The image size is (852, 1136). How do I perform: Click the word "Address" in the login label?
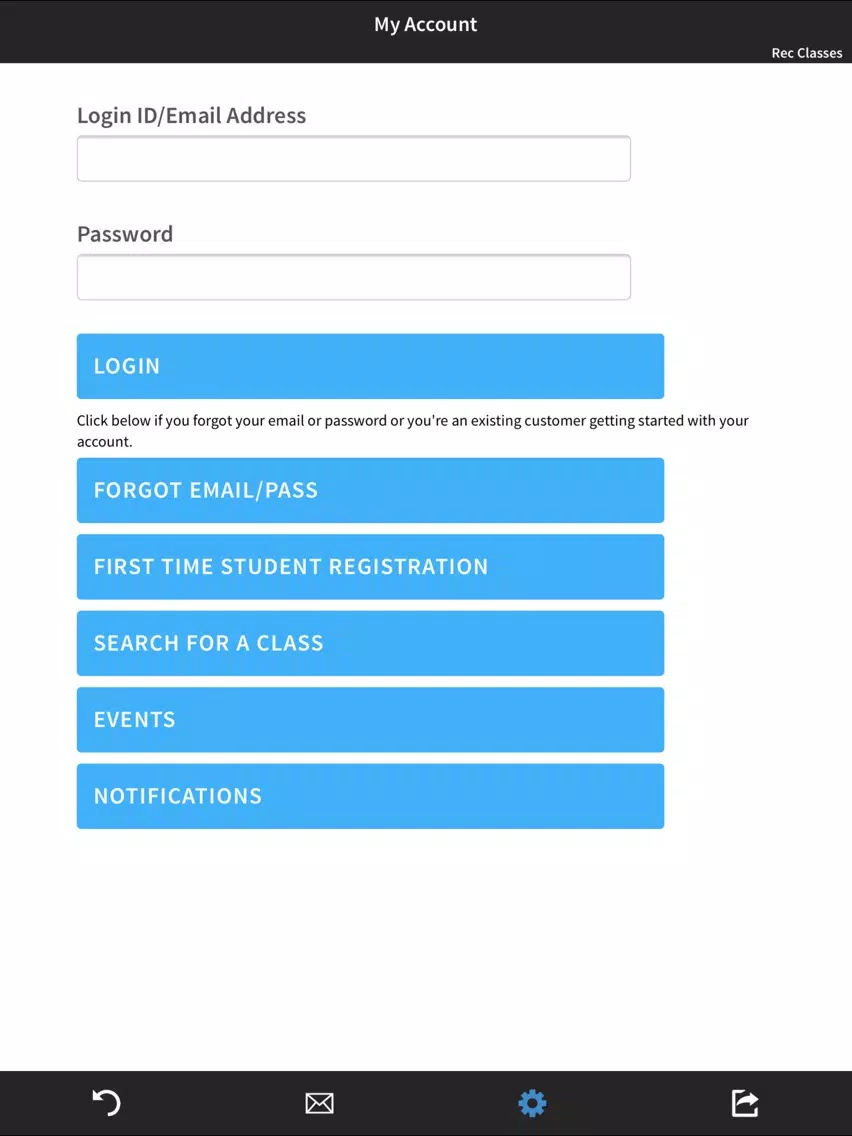(x=266, y=115)
